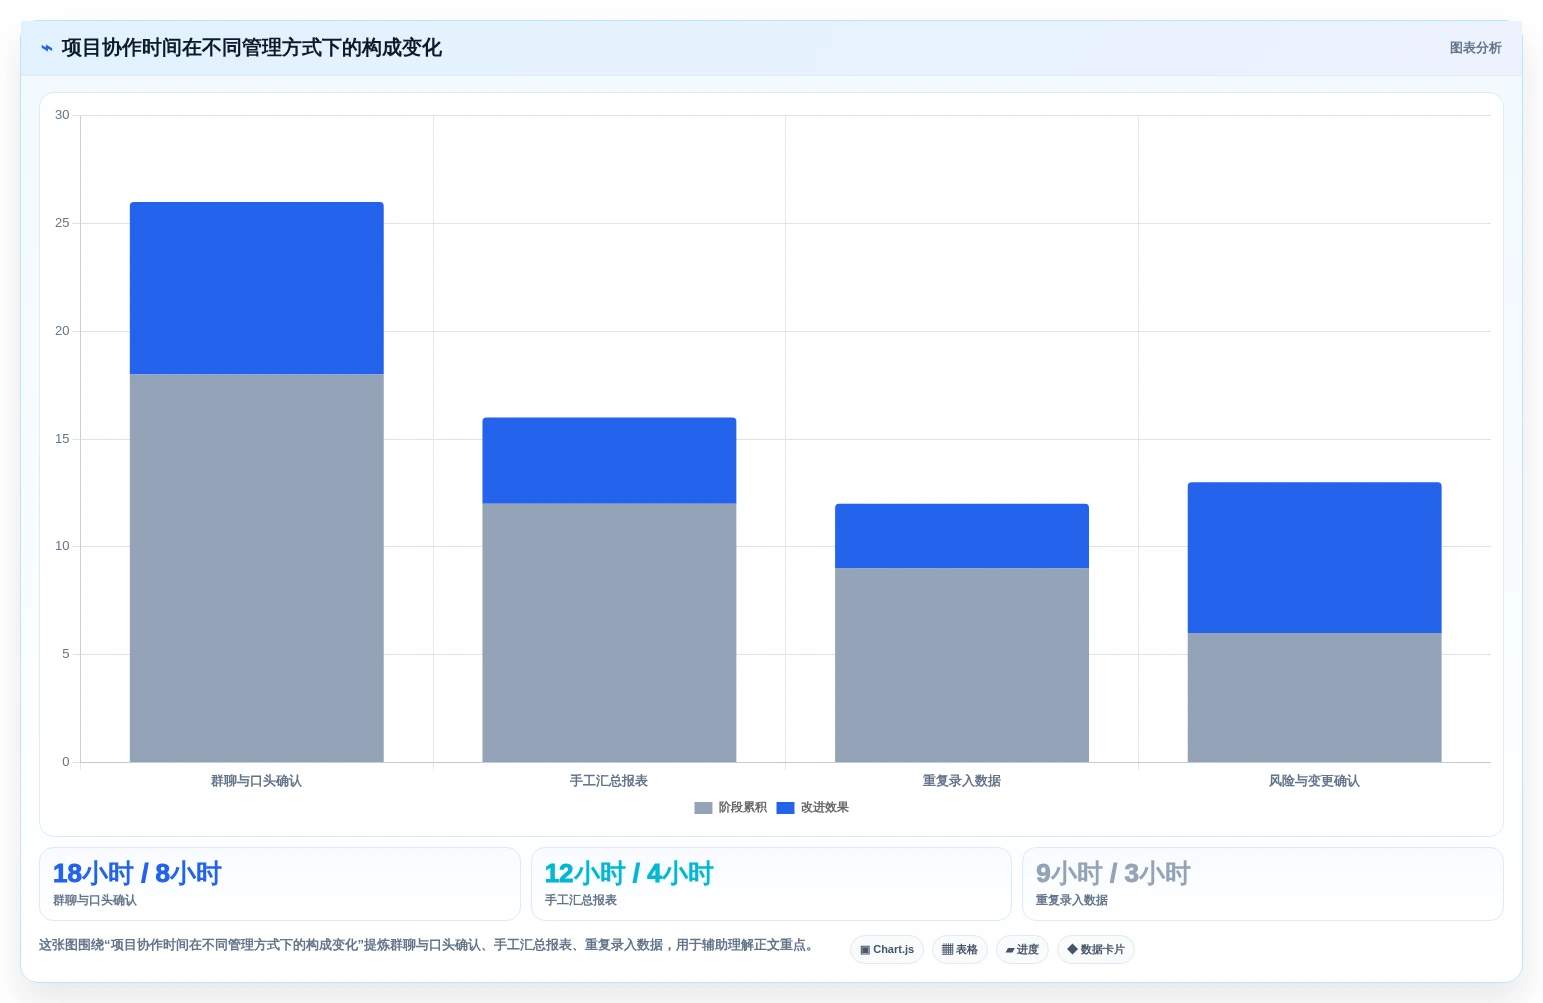Click the 18小时 / 8小时 data card

pyautogui.click(x=280, y=884)
